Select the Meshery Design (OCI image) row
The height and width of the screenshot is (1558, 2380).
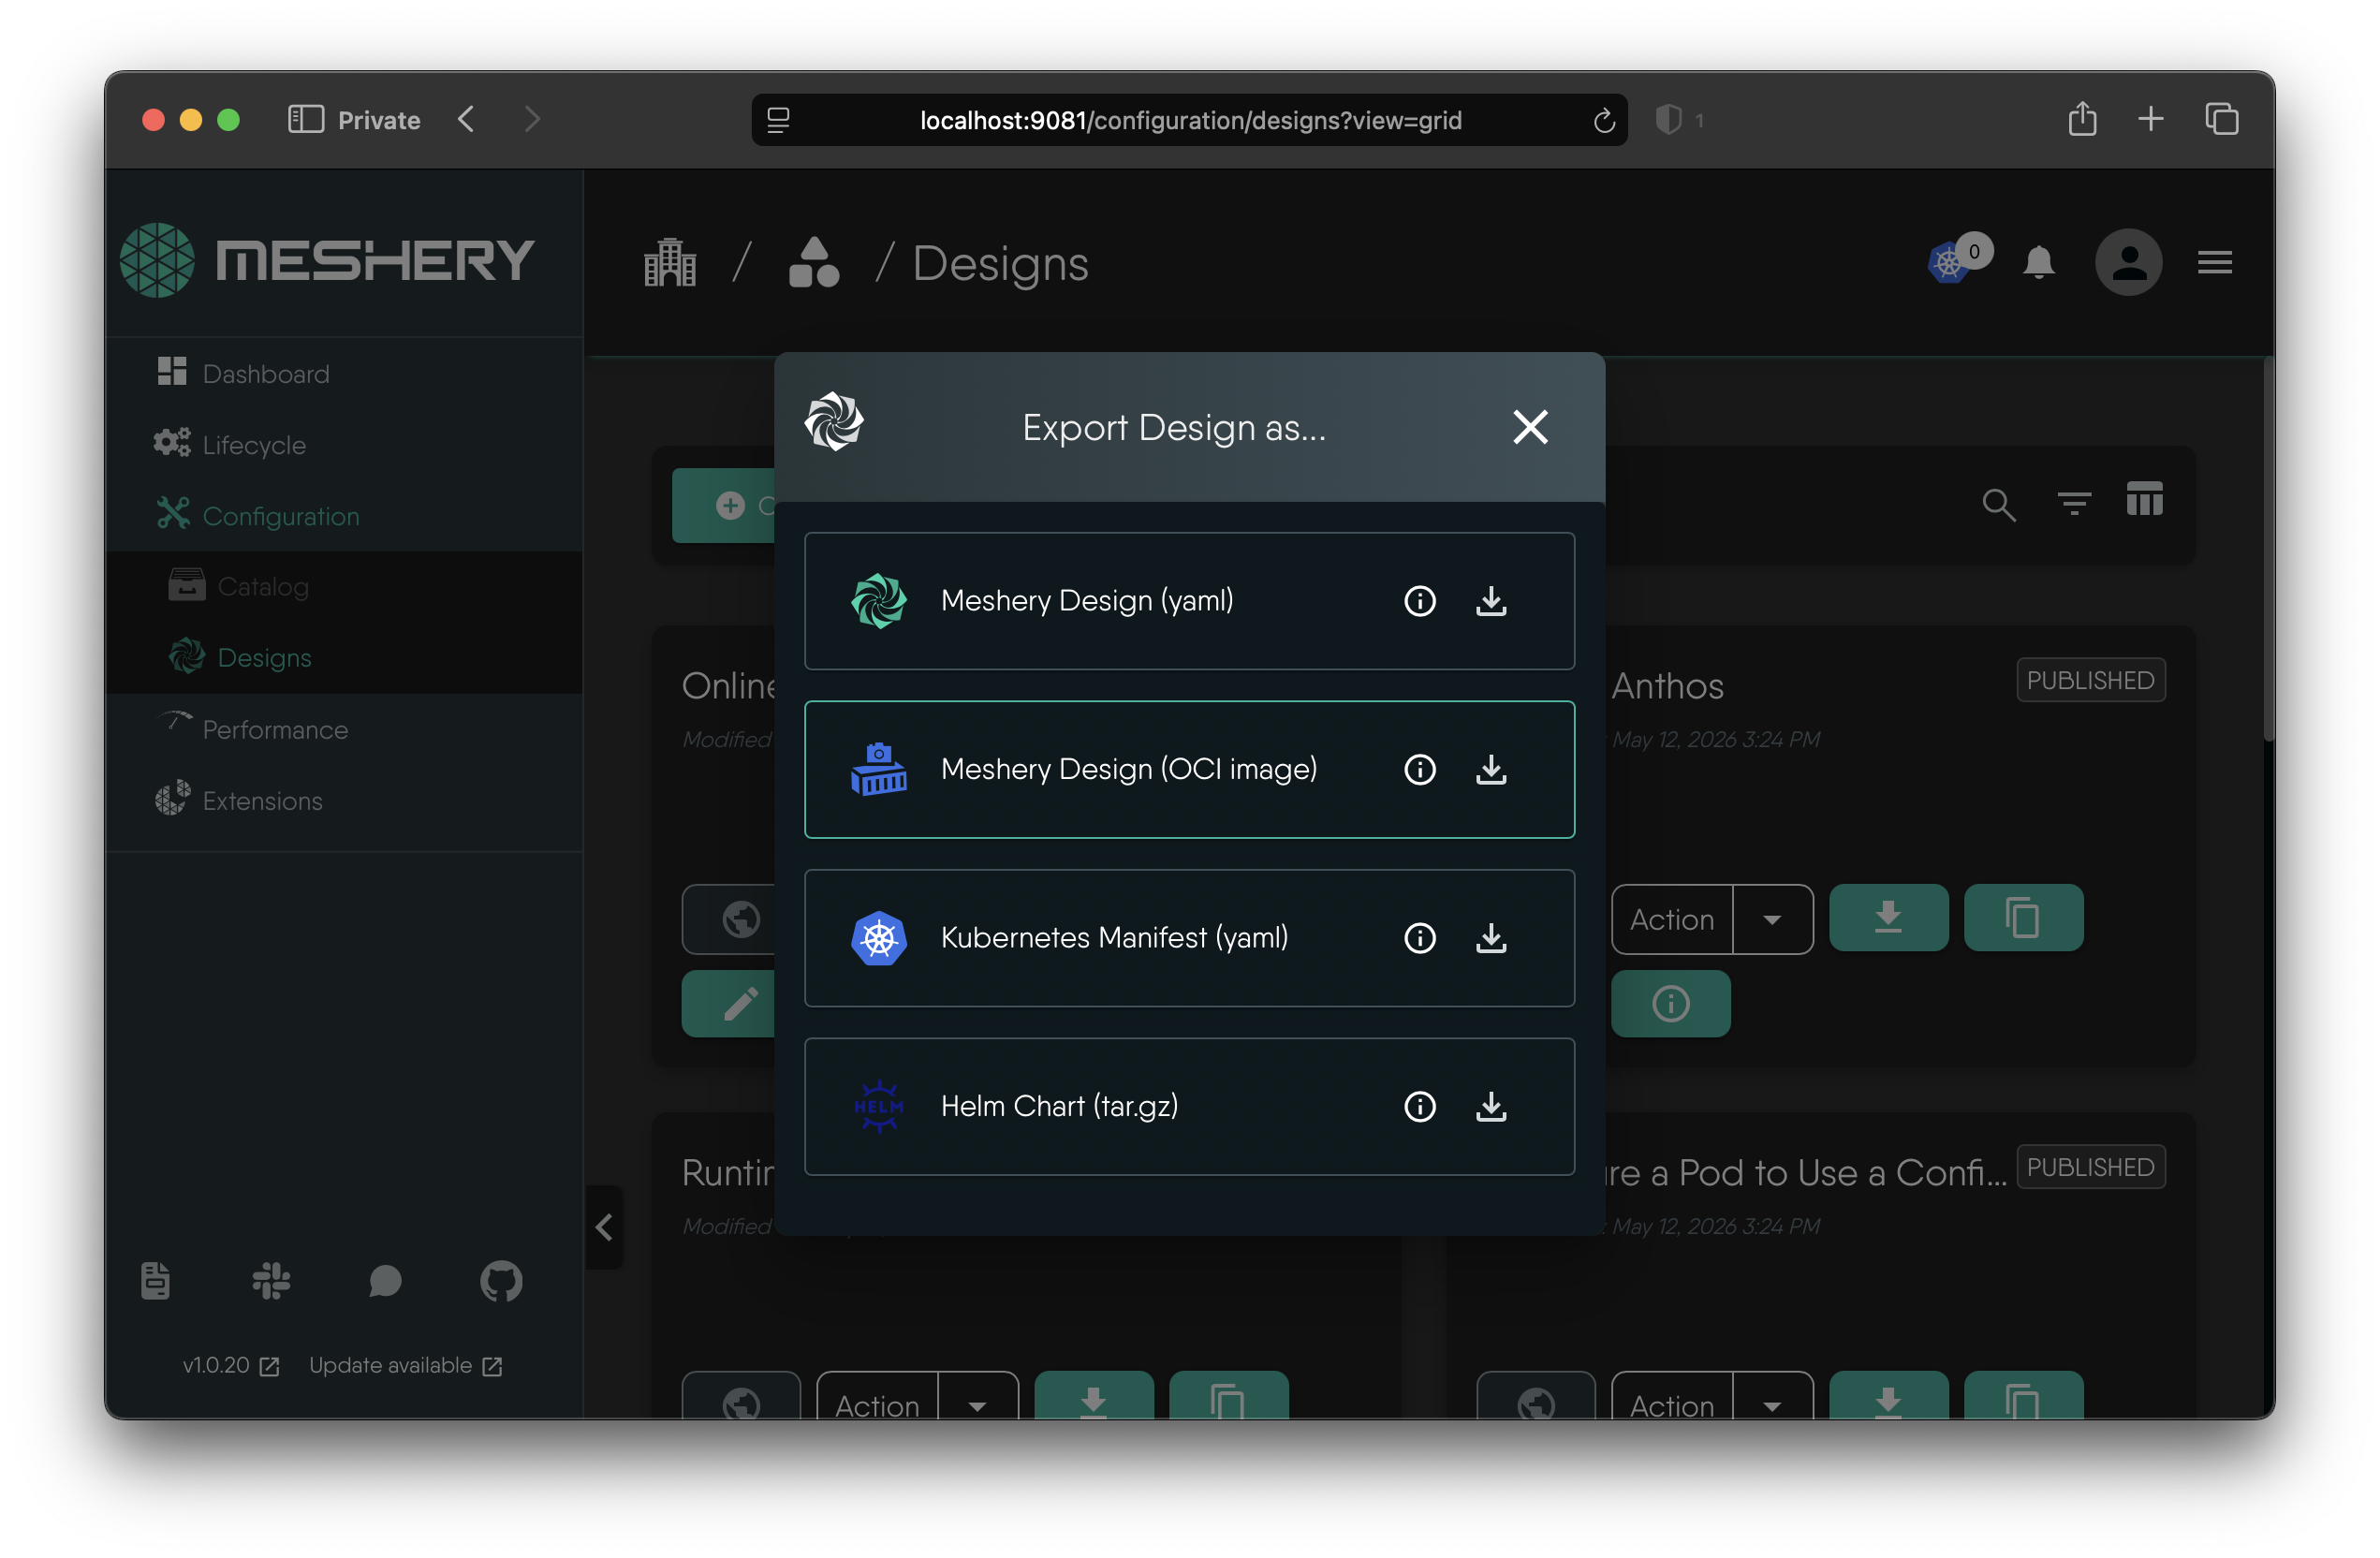tap(1189, 769)
